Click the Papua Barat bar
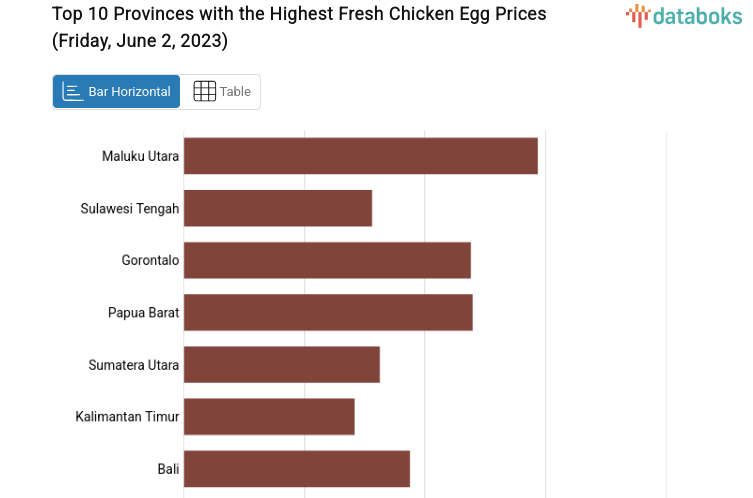Screen dimensions: 753x498 [328, 312]
